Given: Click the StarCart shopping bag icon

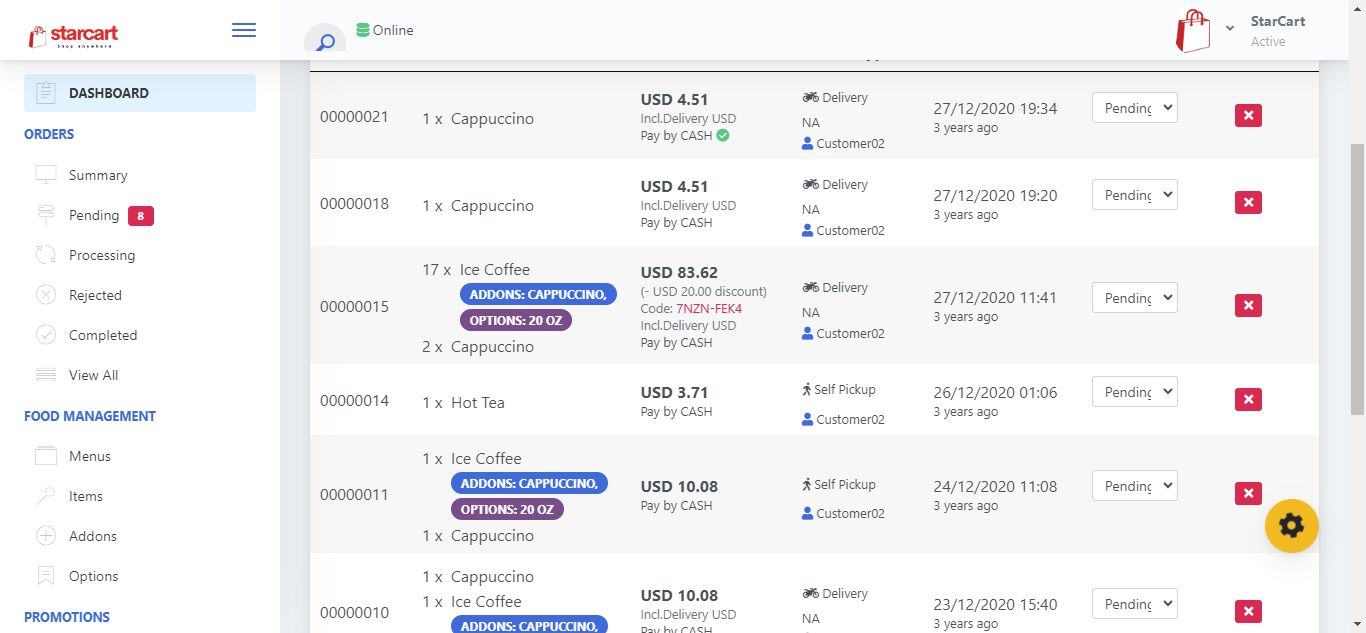Looking at the screenshot, I should (x=1193, y=31).
